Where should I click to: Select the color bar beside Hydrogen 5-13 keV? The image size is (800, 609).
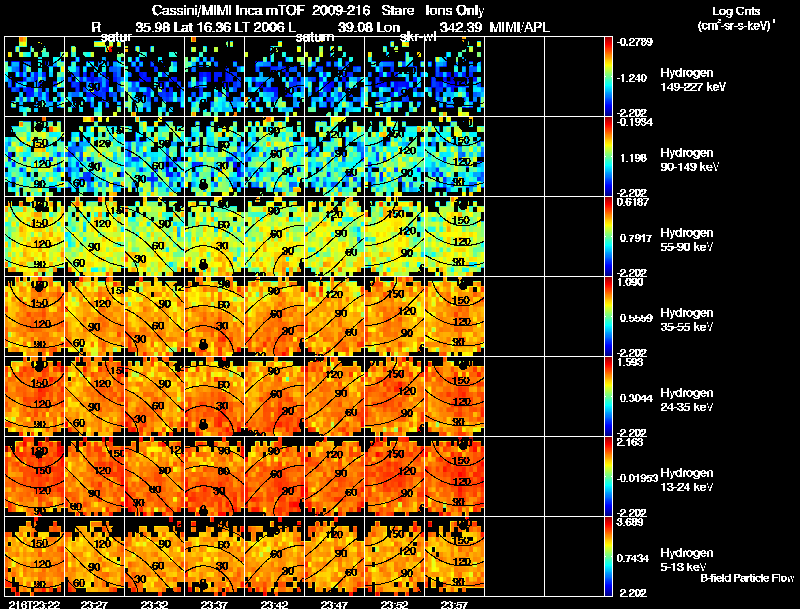(608, 557)
